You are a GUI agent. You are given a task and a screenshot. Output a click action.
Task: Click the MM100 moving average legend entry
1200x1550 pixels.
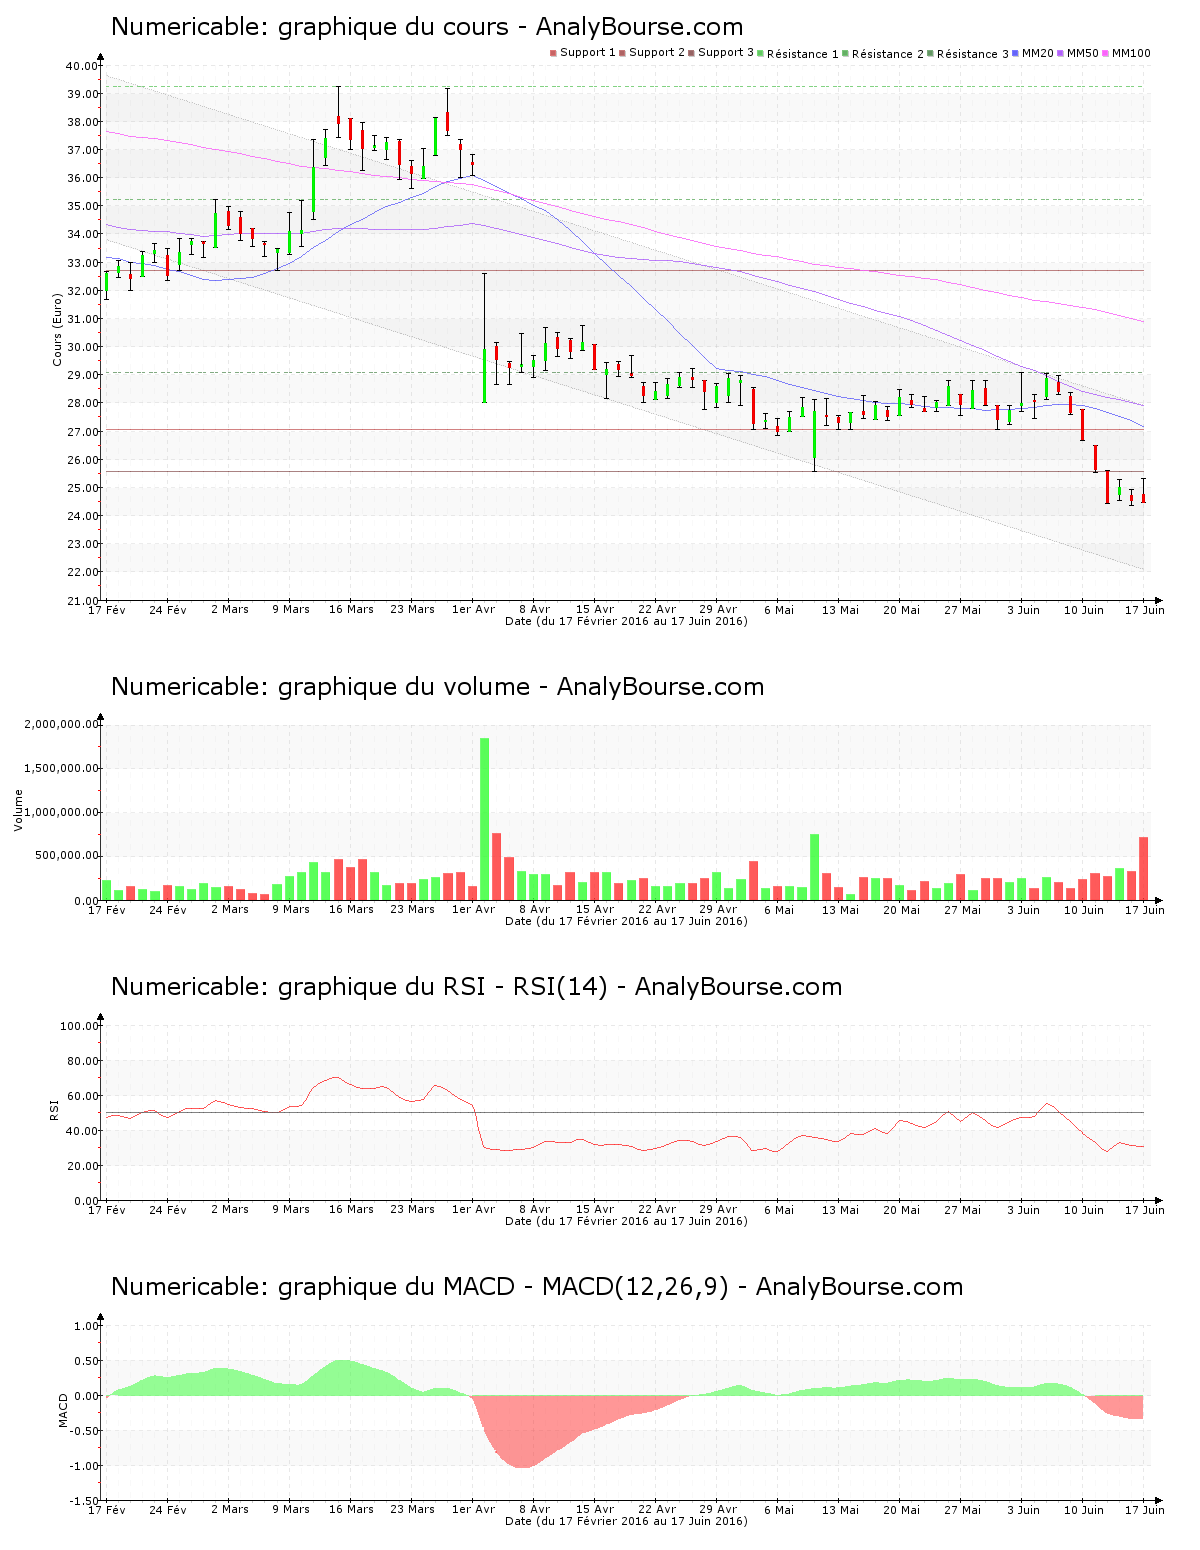coord(1126,53)
